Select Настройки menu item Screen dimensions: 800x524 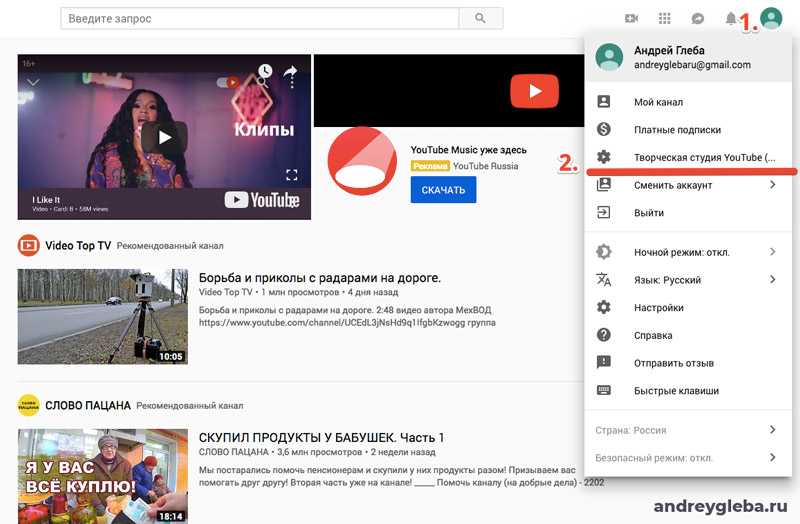[x=688, y=307]
